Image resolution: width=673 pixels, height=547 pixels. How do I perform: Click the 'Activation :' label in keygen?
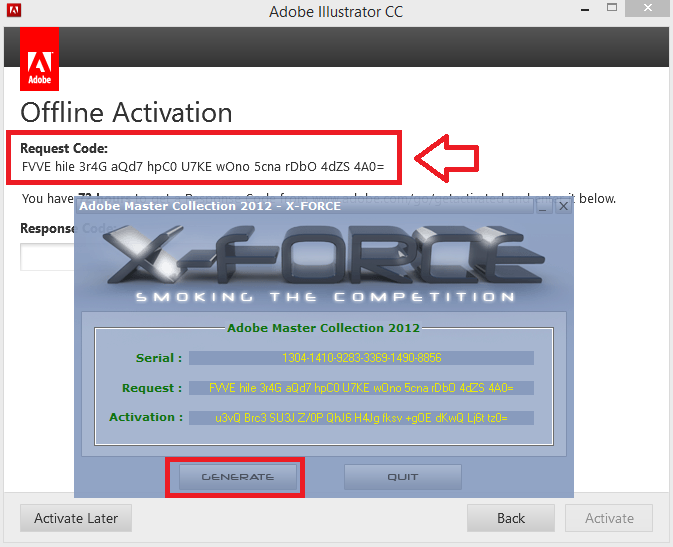(x=146, y=417)
